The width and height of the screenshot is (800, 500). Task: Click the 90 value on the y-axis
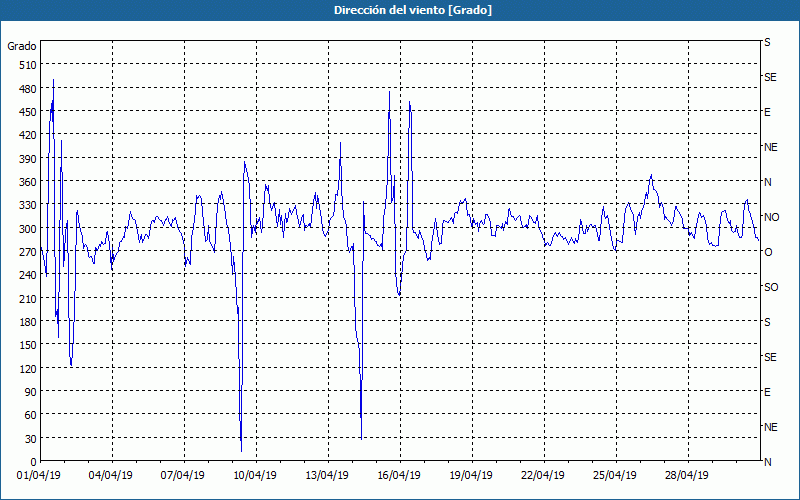pyautogui.click(x=31, y=391)
